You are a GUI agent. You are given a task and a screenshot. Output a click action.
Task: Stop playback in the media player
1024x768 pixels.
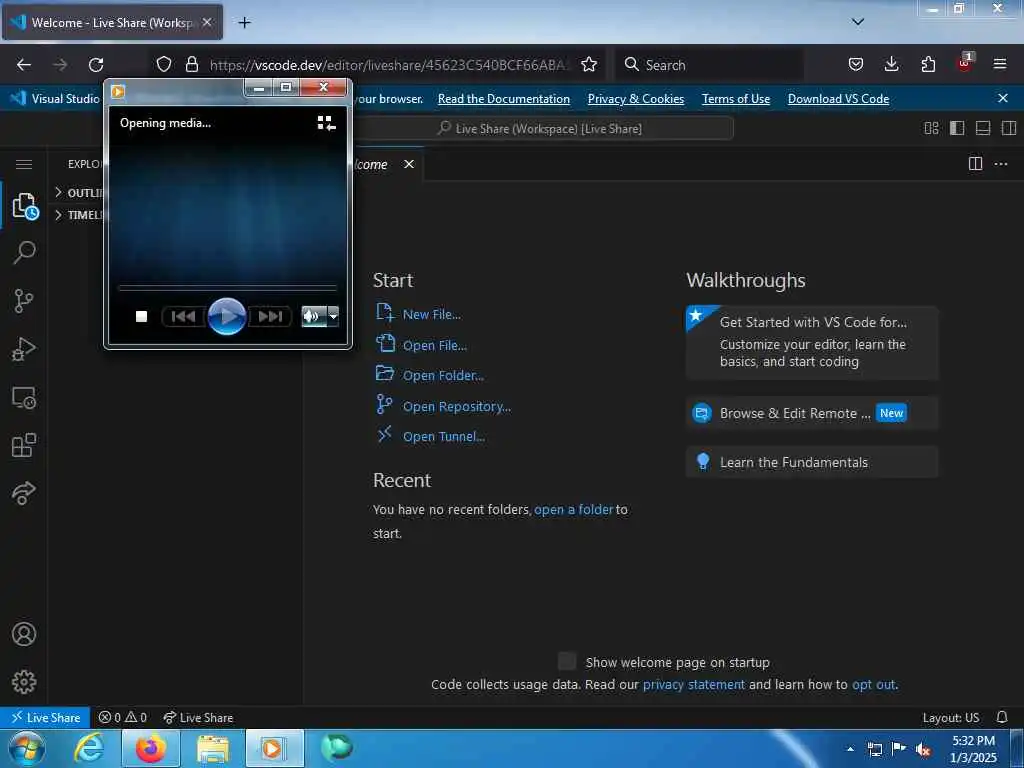pos(141,316)
